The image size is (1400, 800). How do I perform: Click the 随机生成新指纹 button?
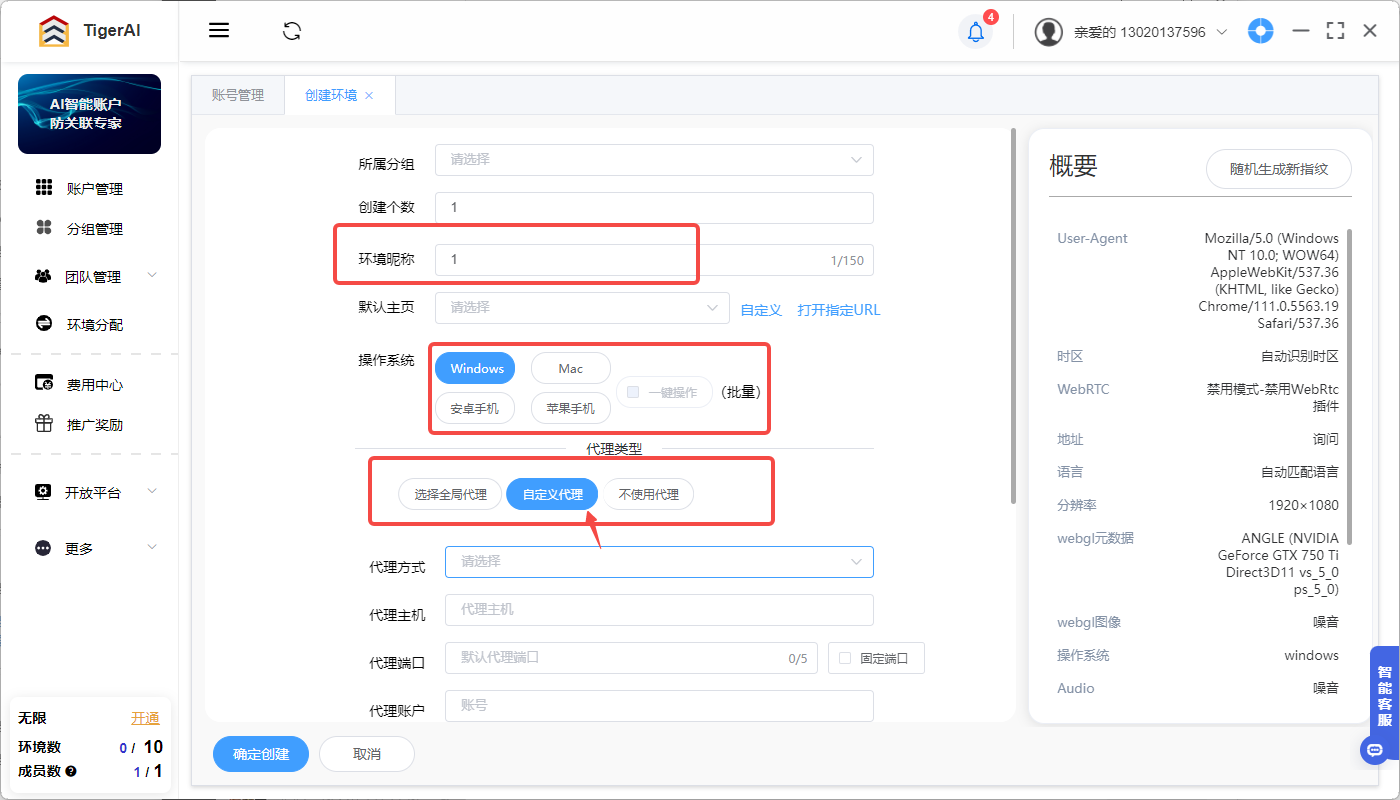(1279, 169)
